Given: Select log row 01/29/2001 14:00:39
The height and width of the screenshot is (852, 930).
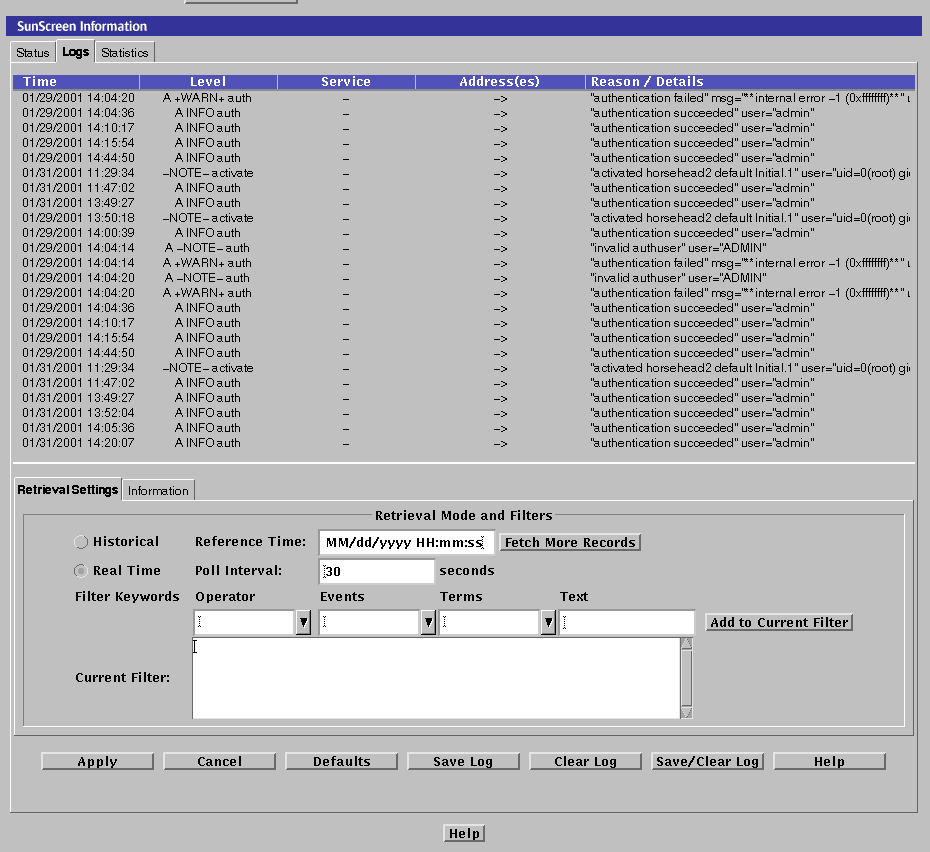Looking at the screenshot, I should click(x=464, y=233).
